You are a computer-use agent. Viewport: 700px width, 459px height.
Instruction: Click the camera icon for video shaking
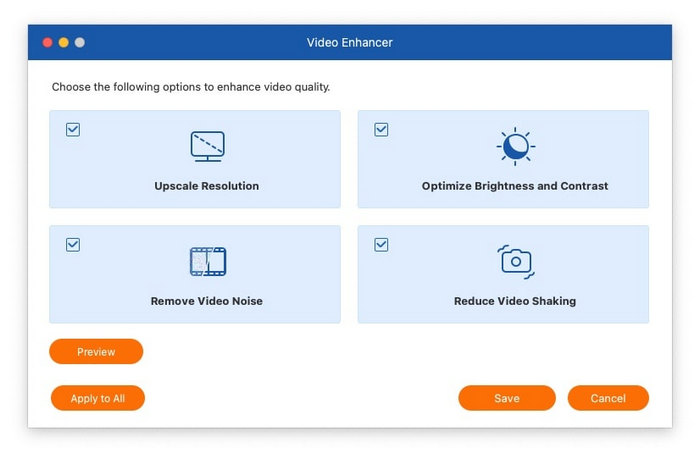coord(515,261)
